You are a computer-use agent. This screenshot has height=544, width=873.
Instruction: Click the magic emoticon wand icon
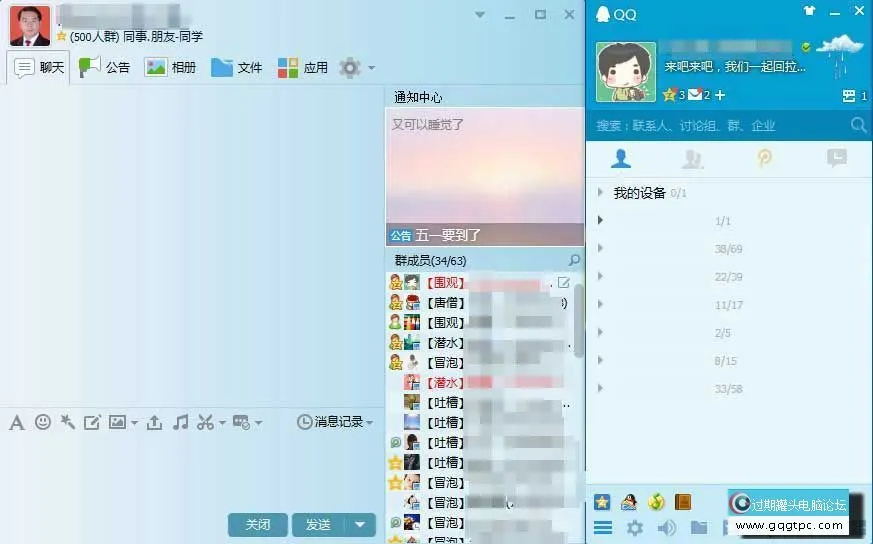point(68,422)
